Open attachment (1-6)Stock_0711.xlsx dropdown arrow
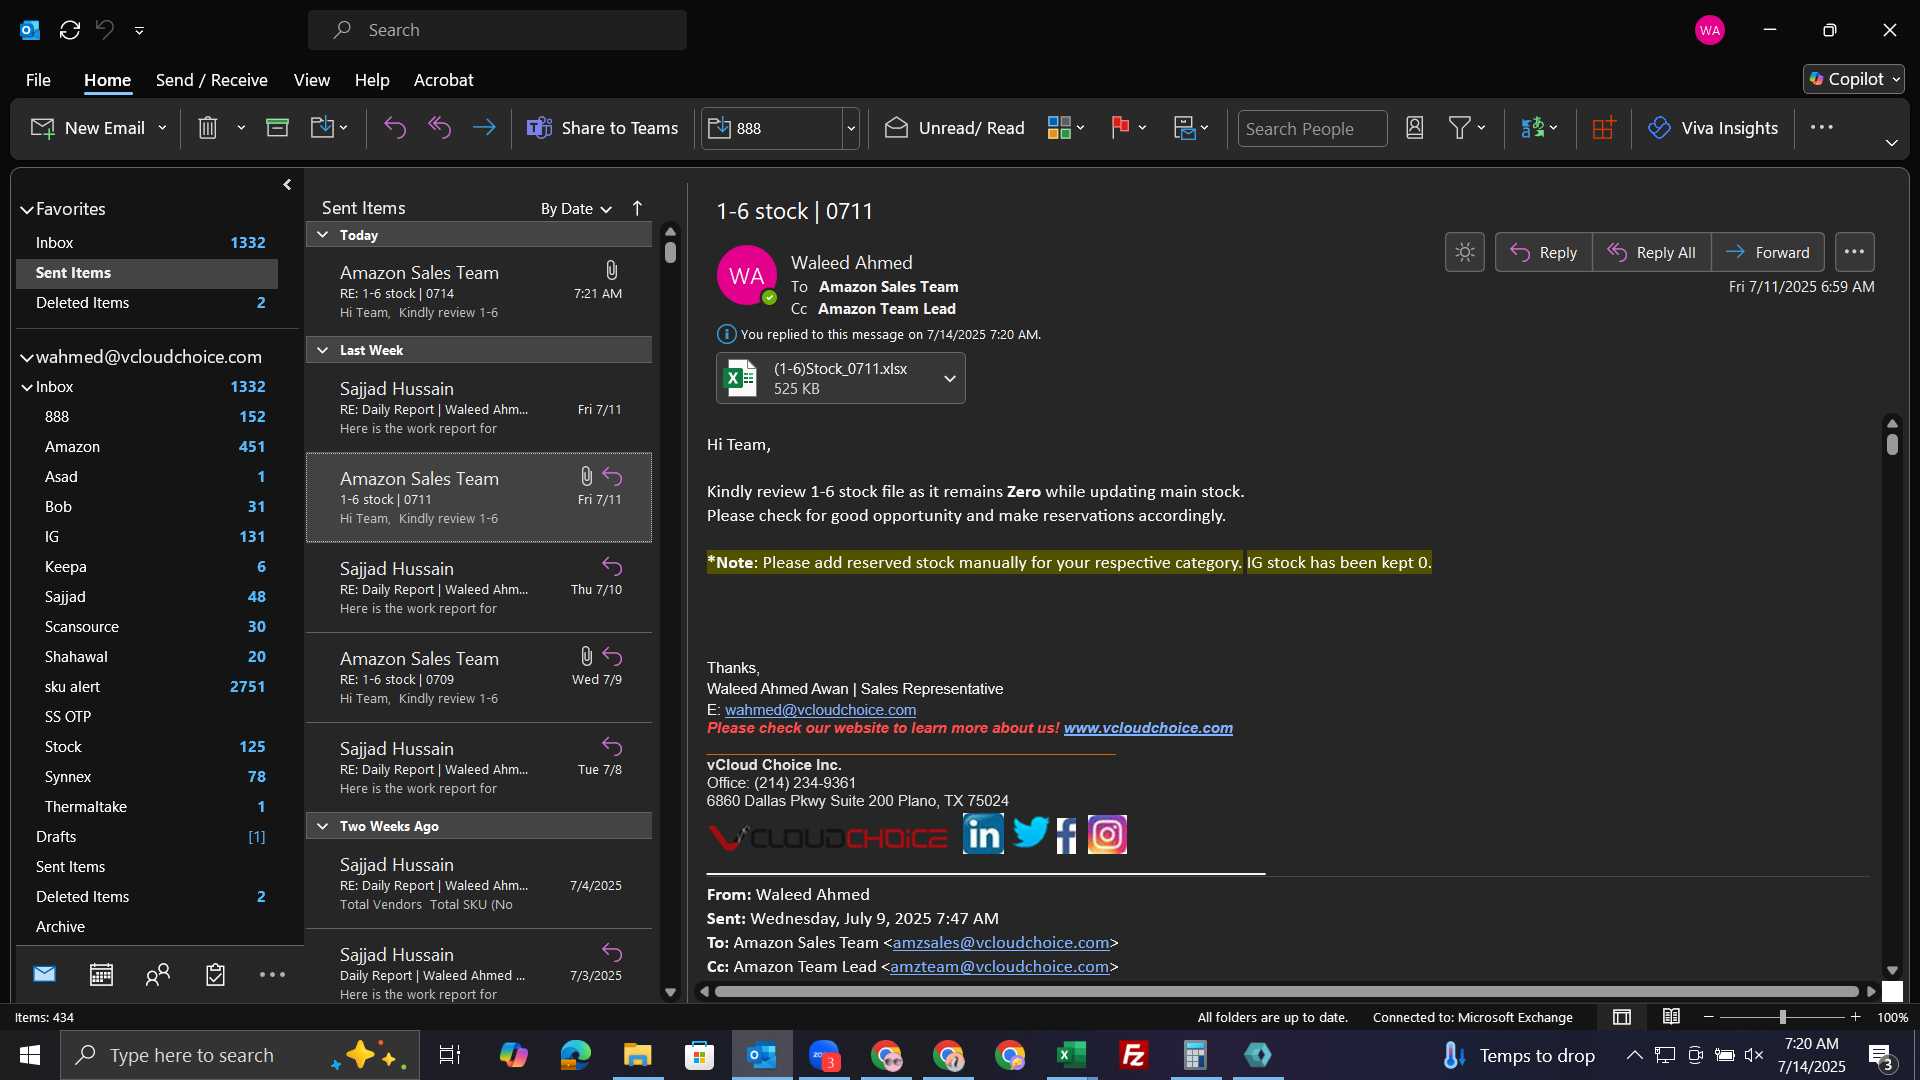Screen dimensions: 1920x1080 [x=949, y=378]
